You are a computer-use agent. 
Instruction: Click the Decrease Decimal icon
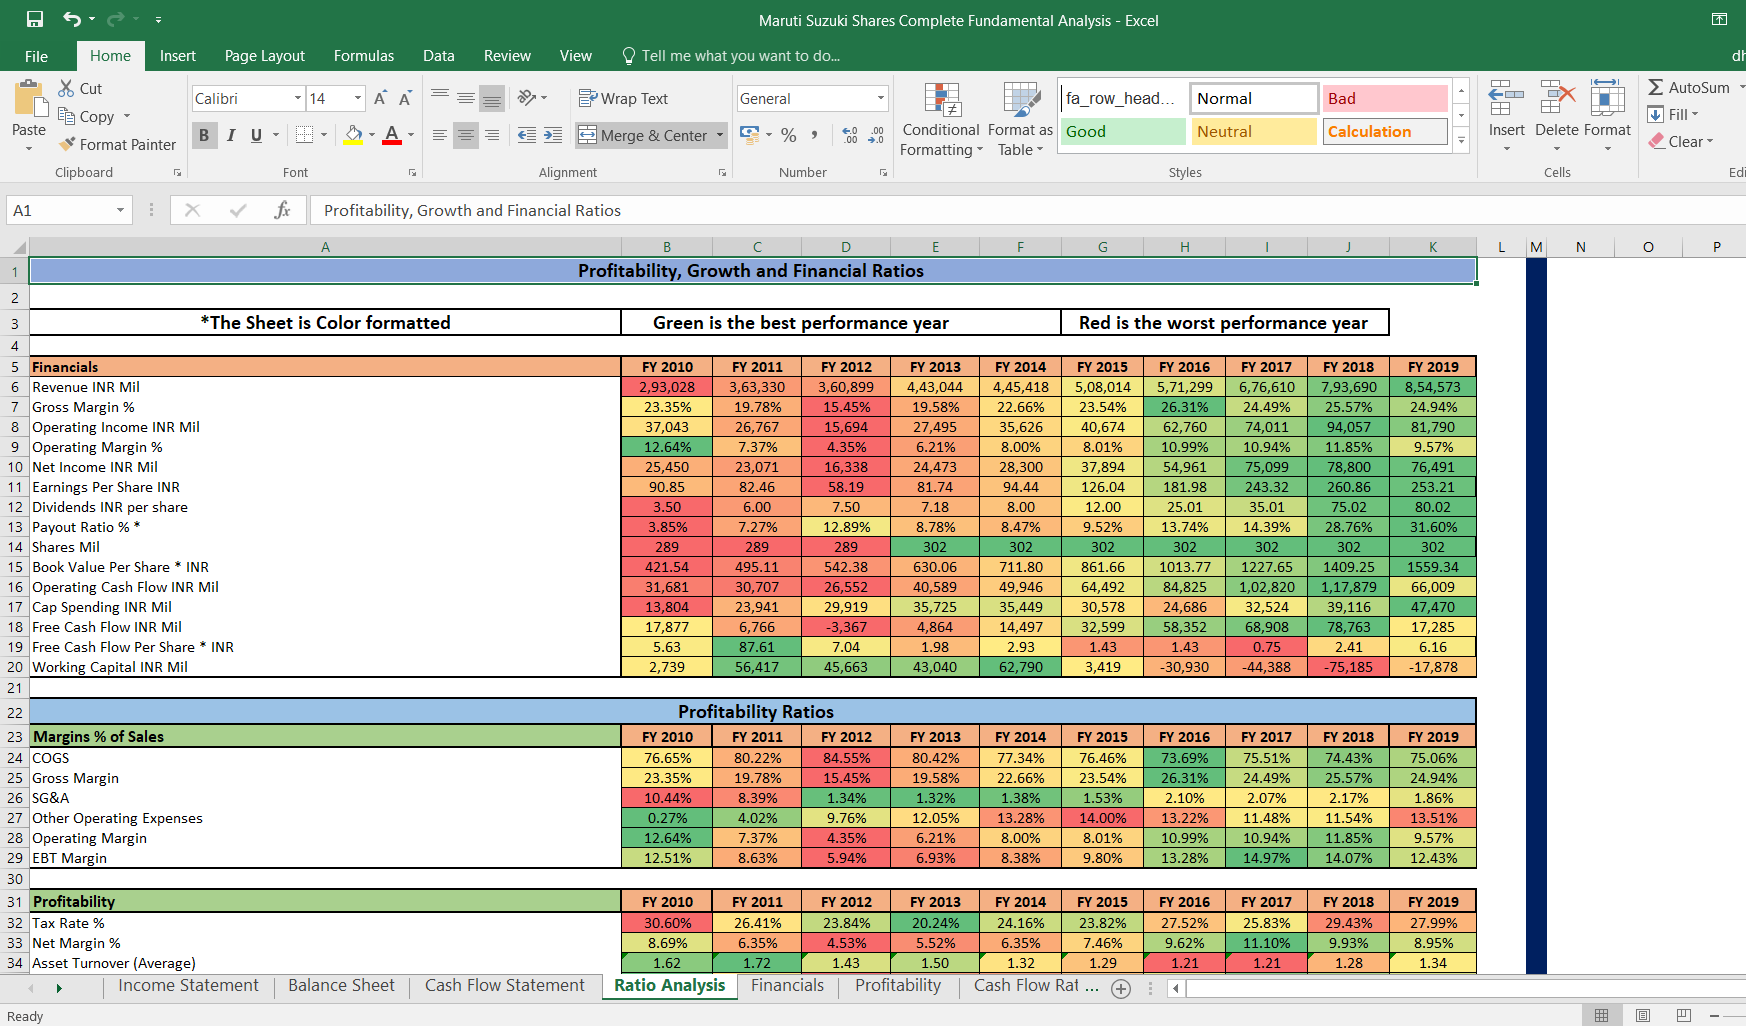(x=876, y=135)
